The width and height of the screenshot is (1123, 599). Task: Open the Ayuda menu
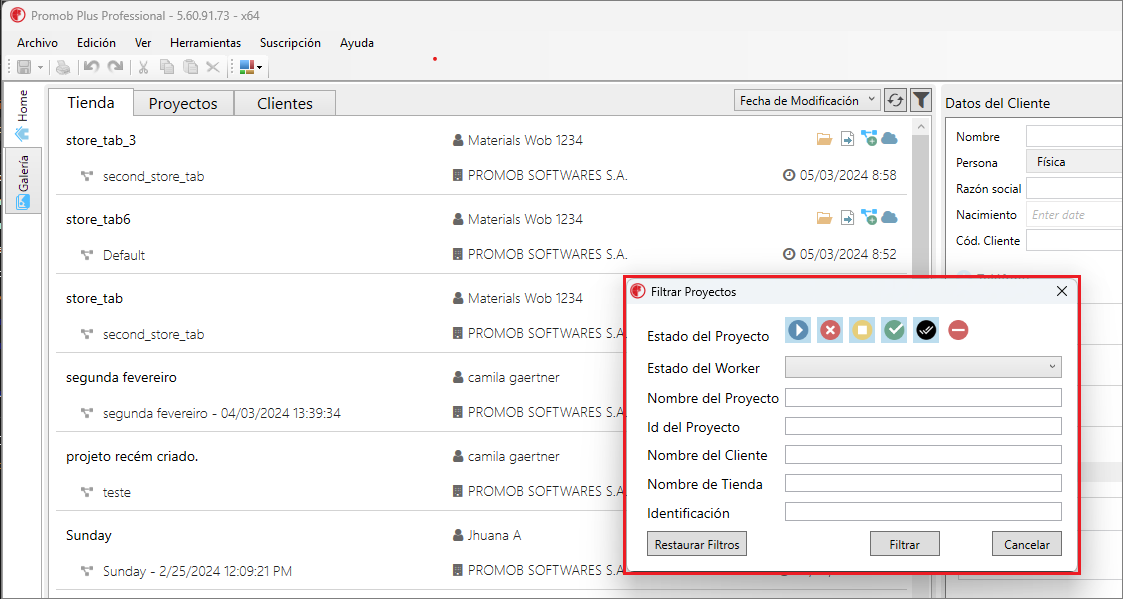point(357,43)
